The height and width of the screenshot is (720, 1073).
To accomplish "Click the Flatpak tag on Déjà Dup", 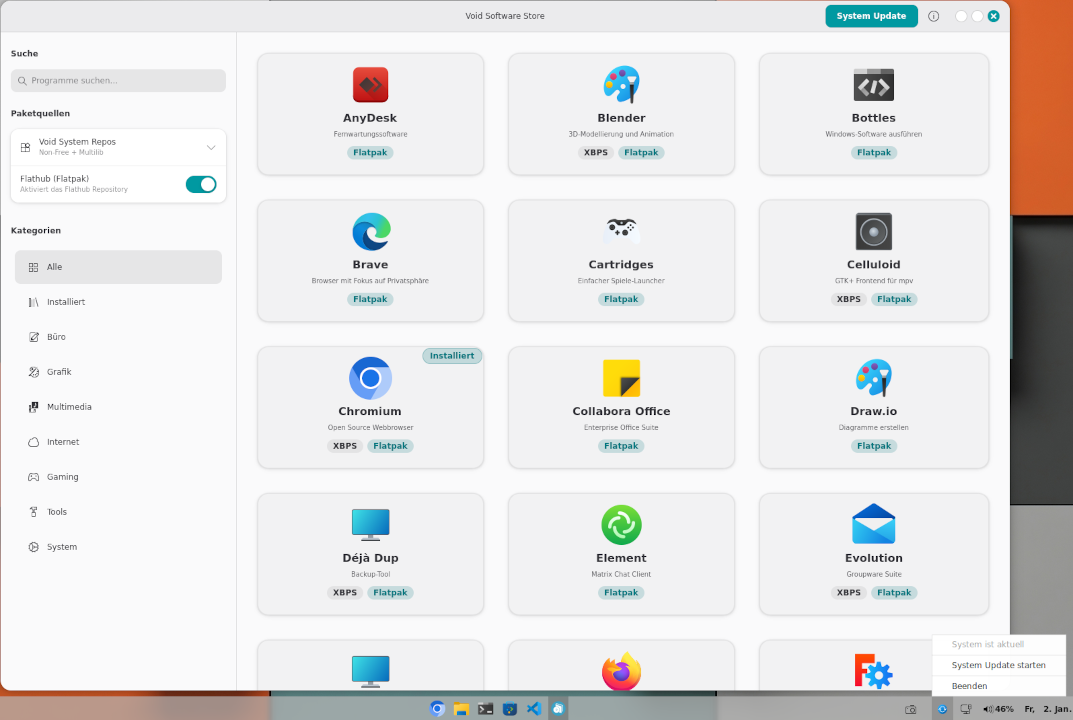I will click(x=390, y=593).
